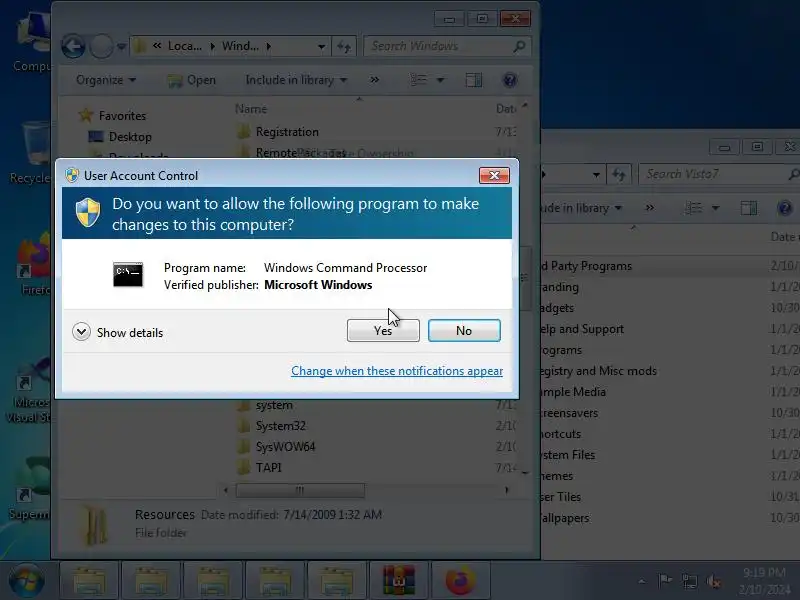800x600 pixels.
Task: Click Open in the explorer toolbar
Action: tap(192, 80)
